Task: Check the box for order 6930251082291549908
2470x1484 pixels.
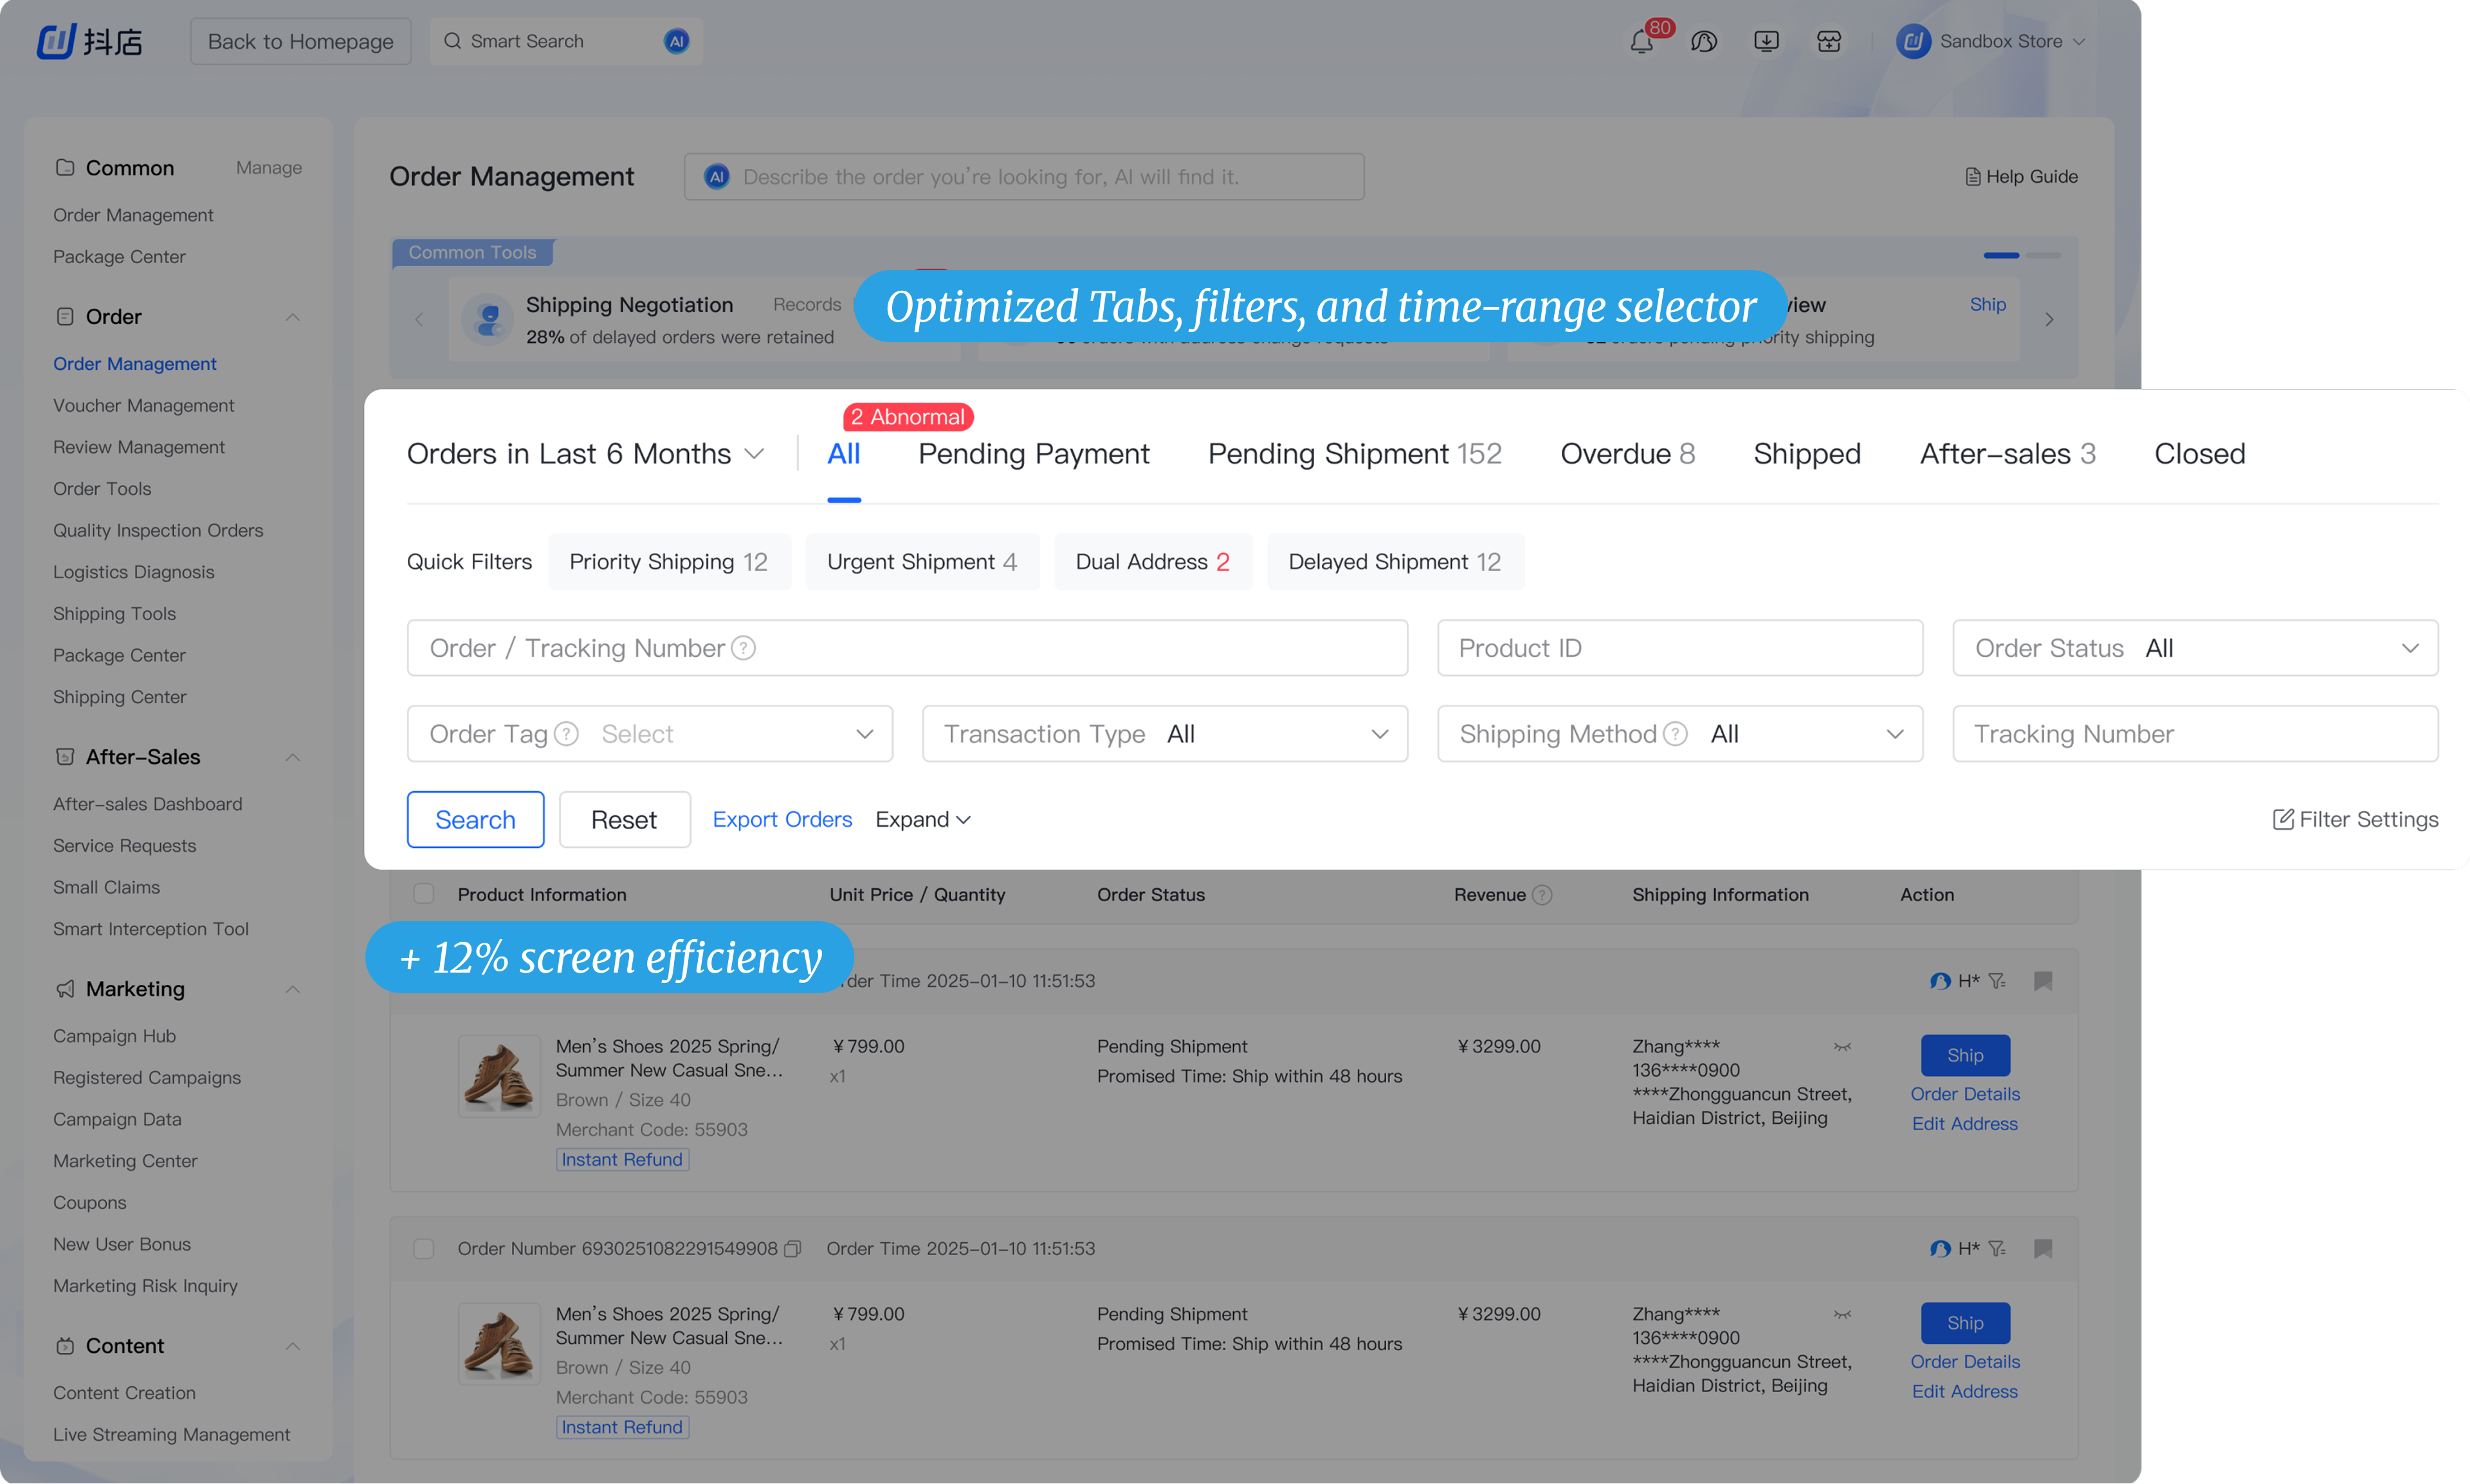Action: 424,1249
